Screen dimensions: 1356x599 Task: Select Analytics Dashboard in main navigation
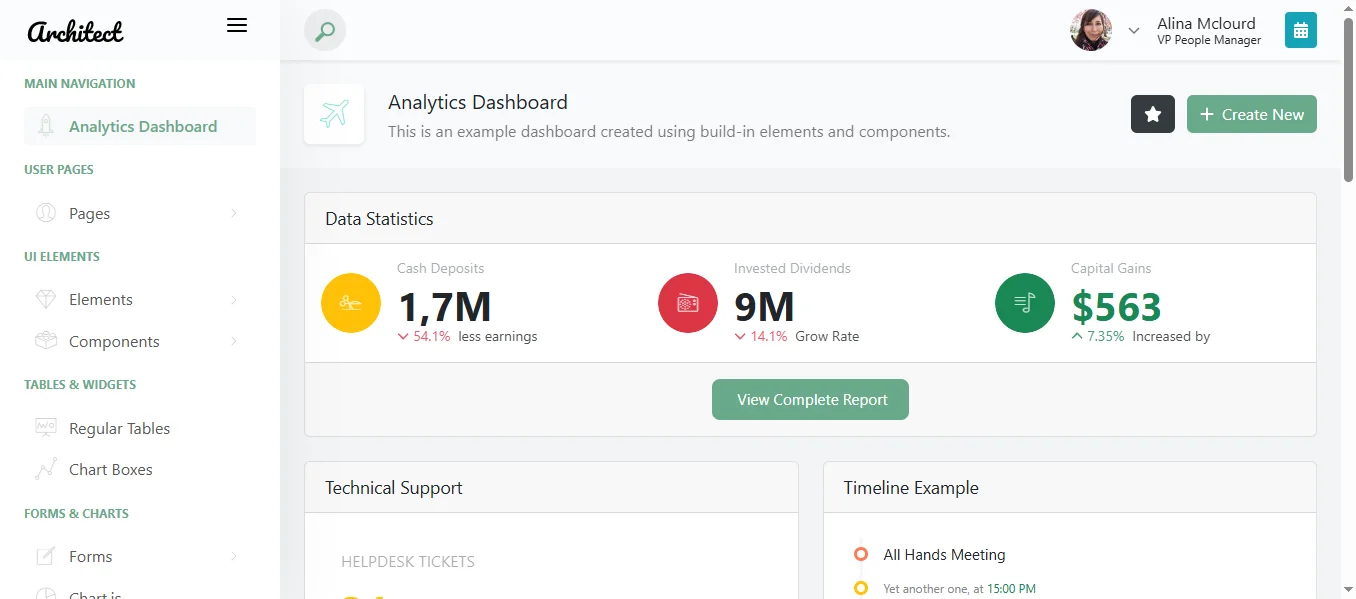[x=142, y=126]
